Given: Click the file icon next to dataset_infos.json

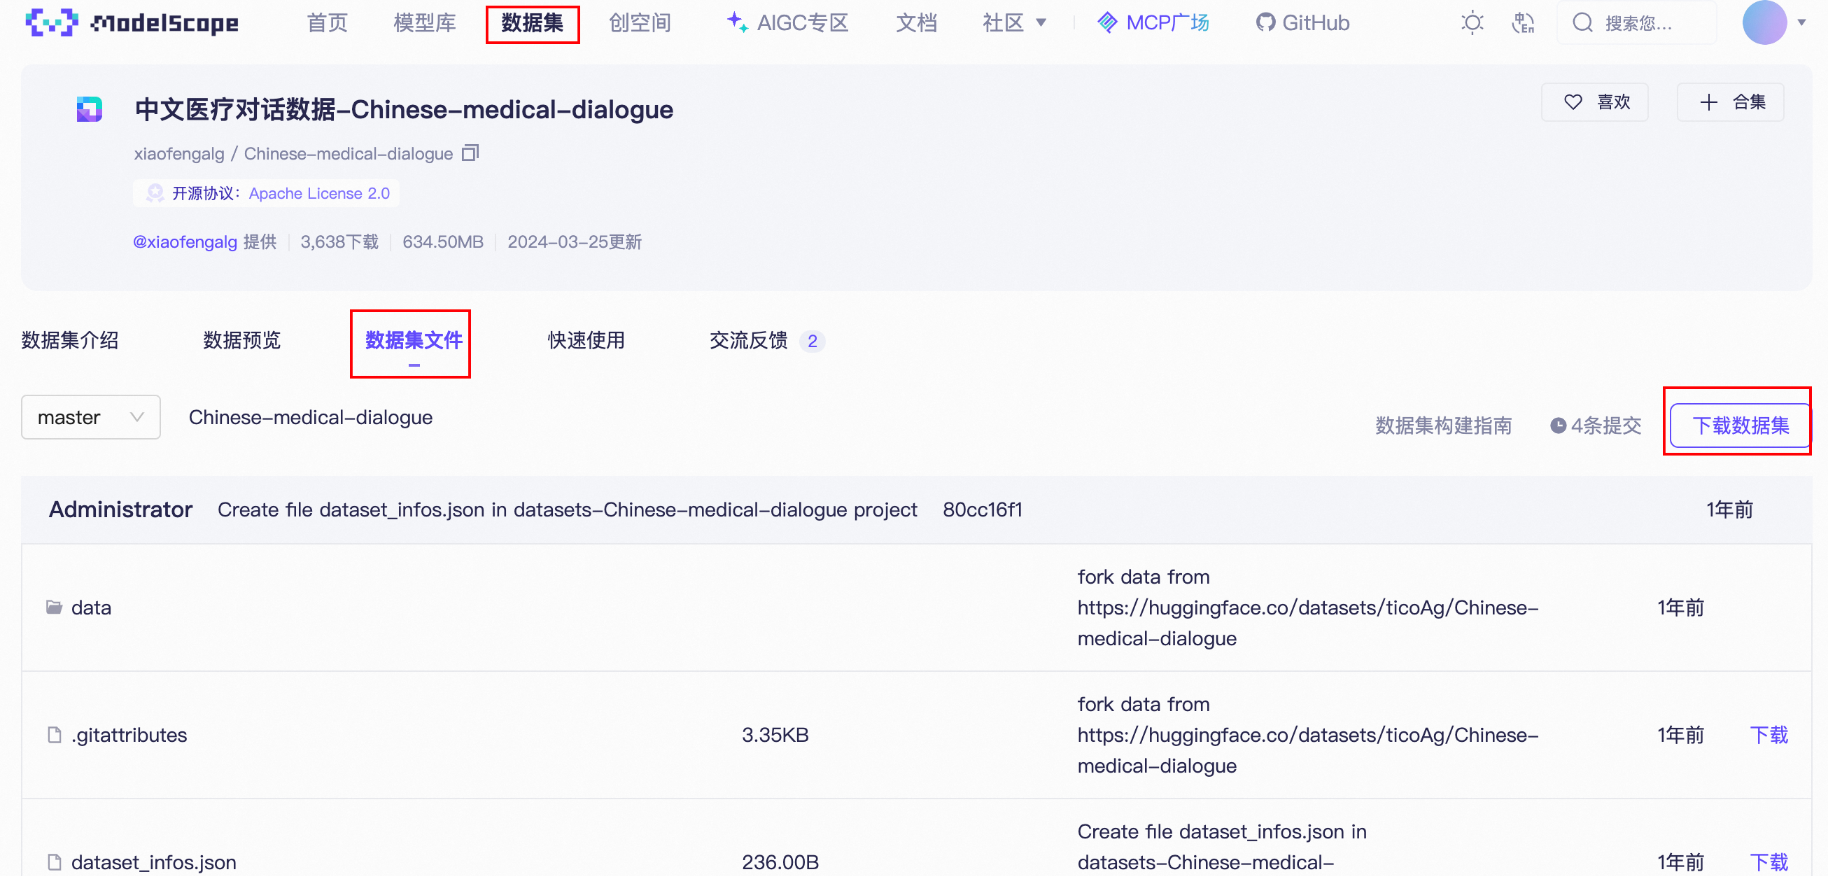Looking at the screenshot, I should point(55,862).
